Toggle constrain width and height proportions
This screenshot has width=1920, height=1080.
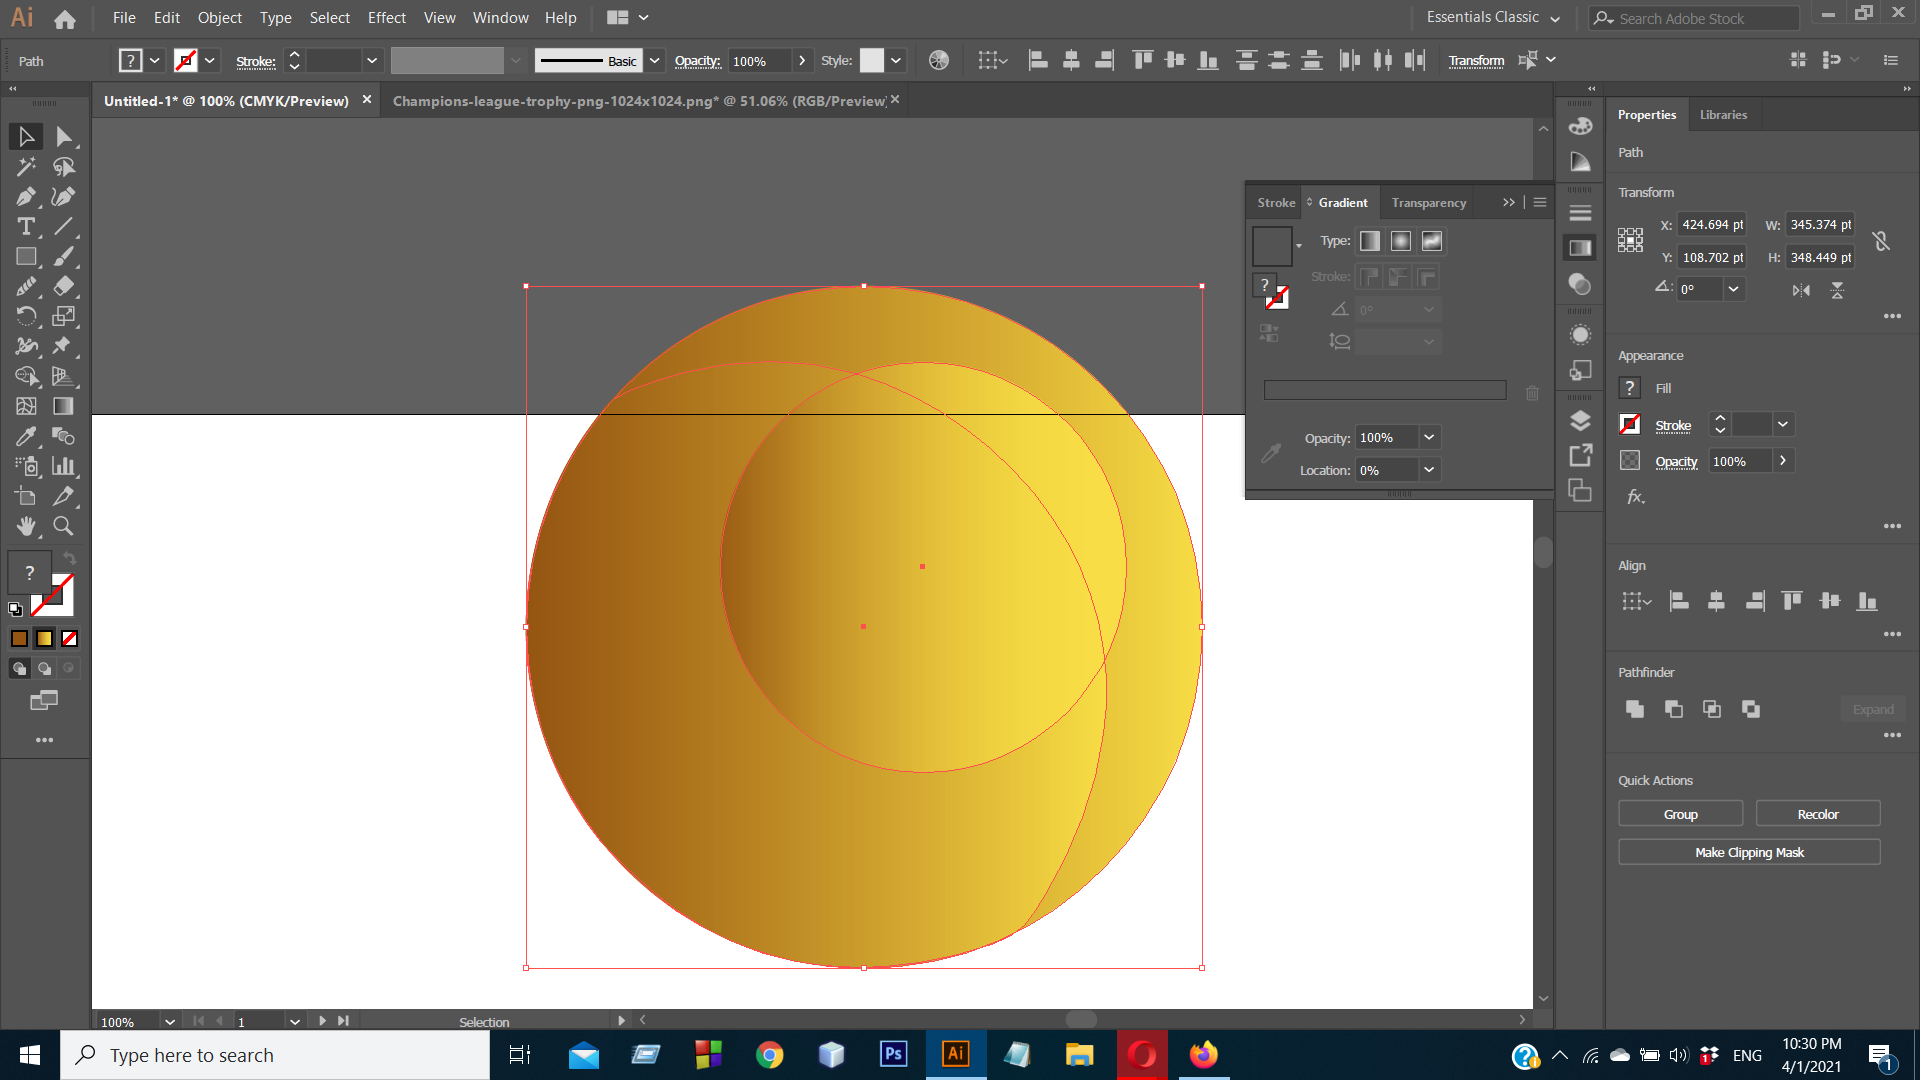click(1881, 241)
